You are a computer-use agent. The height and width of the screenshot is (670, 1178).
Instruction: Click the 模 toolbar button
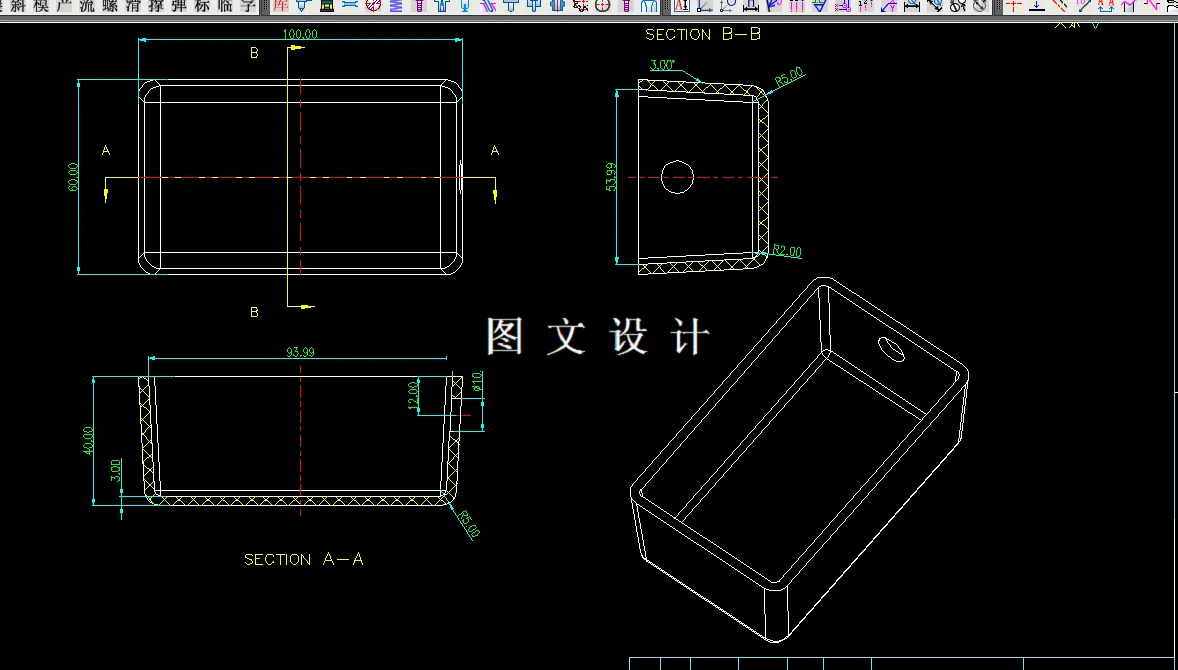point(41,5)
